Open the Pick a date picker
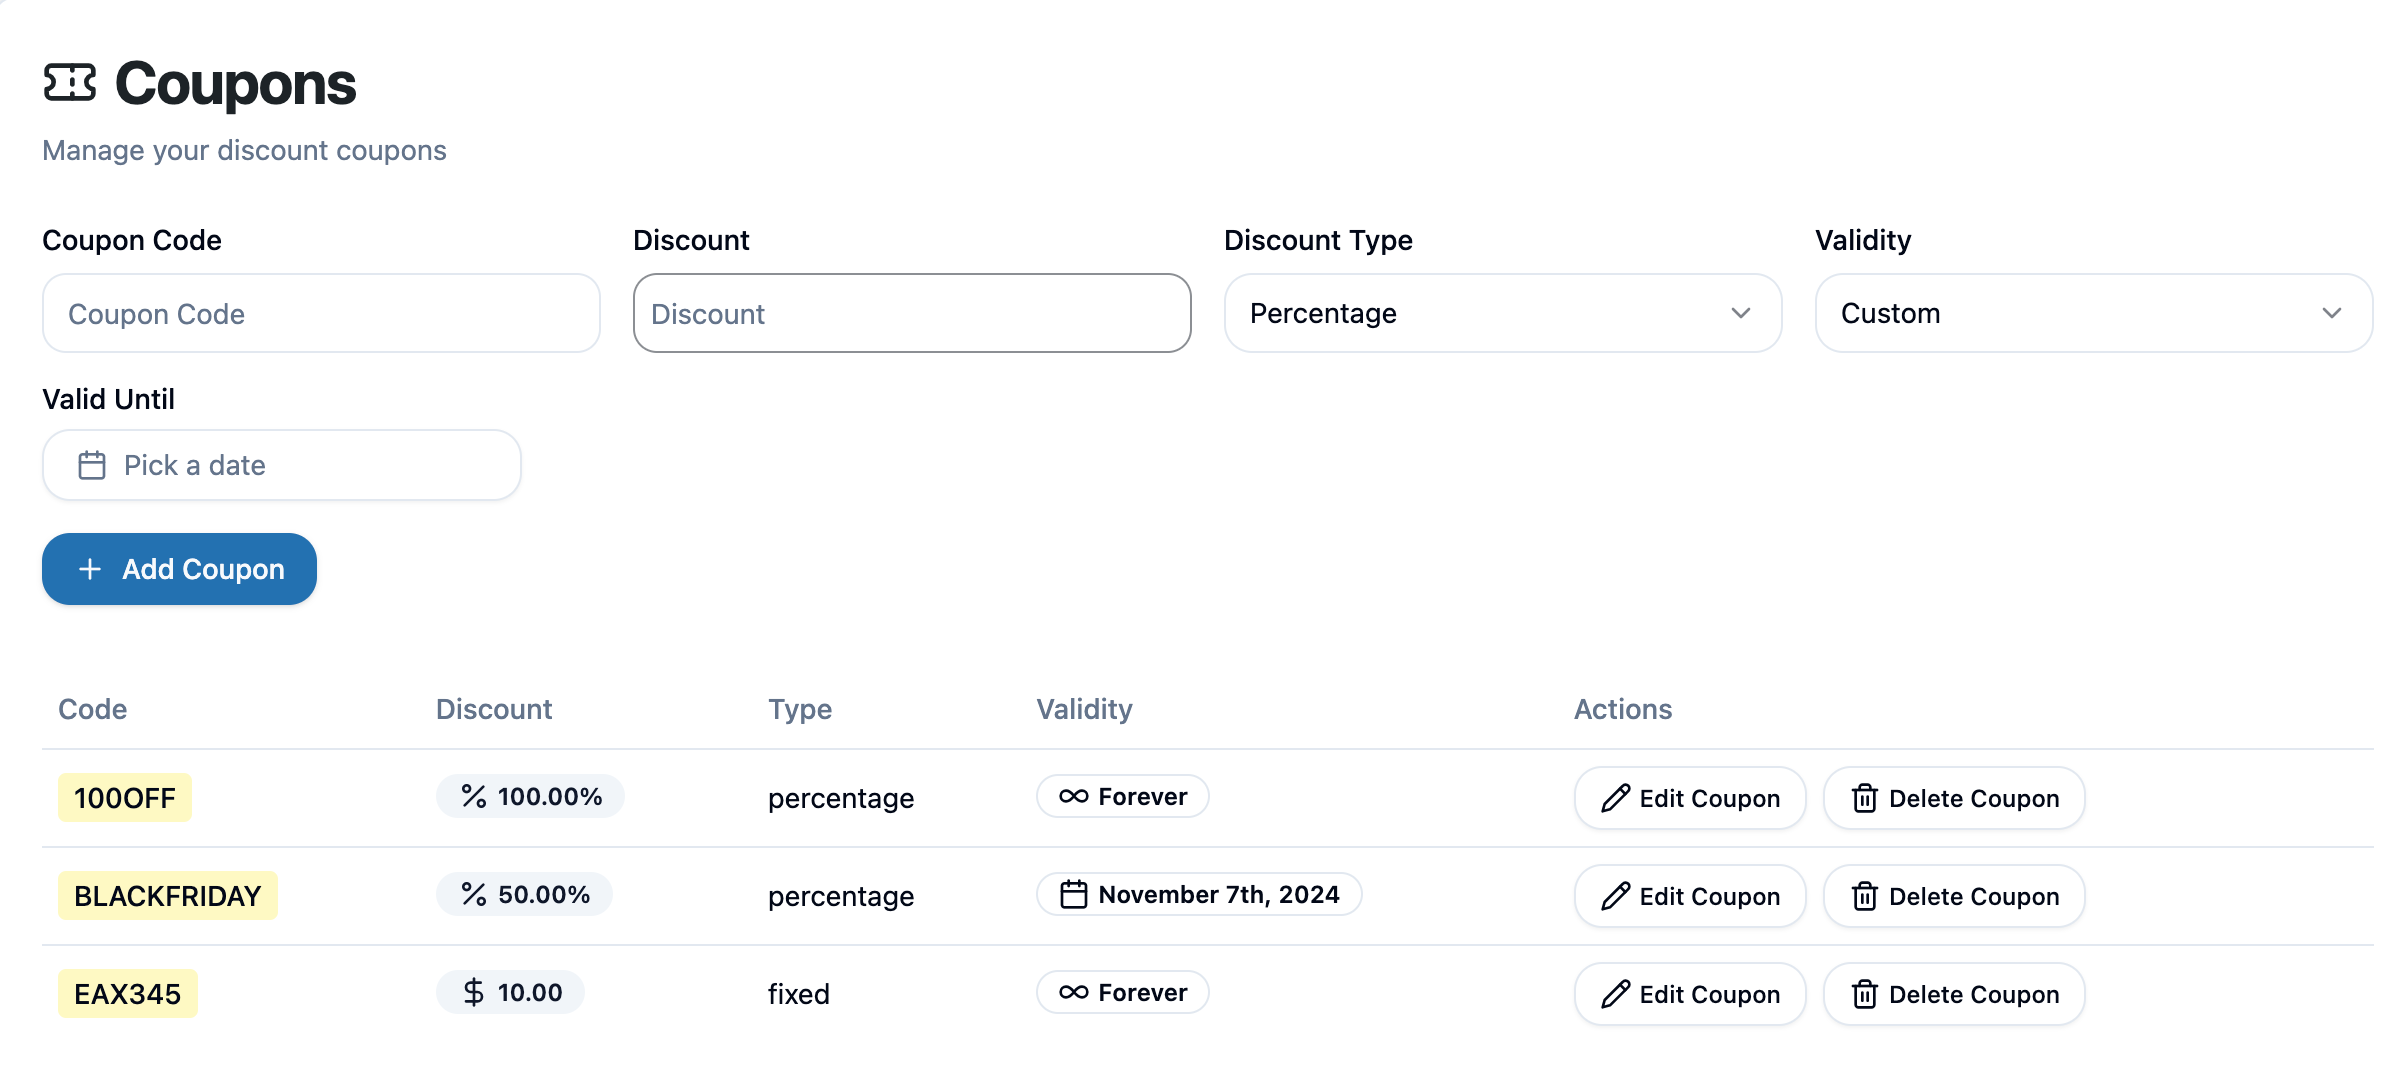The image size is (2404, 1070). (x=281, y=465)
